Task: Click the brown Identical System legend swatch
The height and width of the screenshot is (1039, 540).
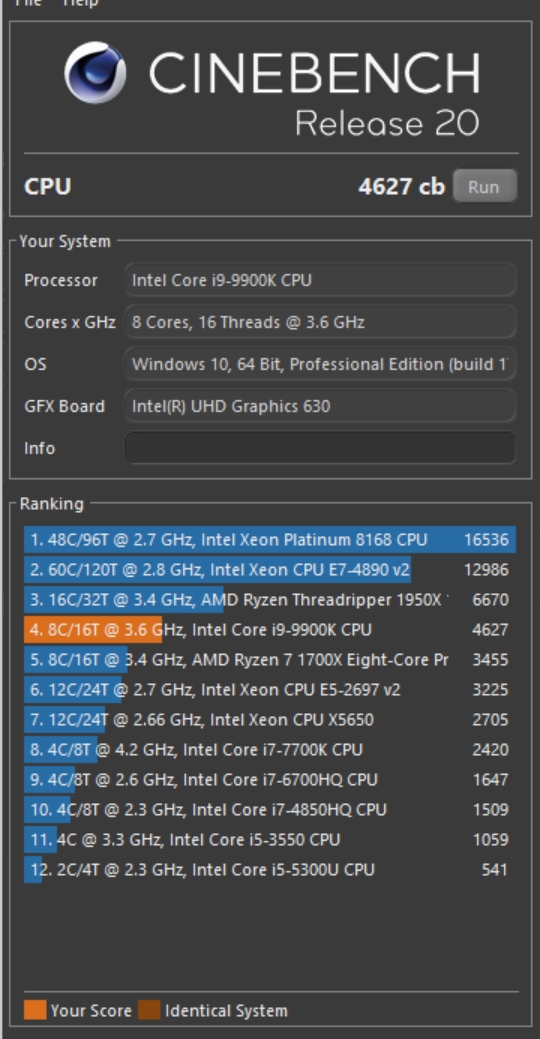Action: point(149,1010)
